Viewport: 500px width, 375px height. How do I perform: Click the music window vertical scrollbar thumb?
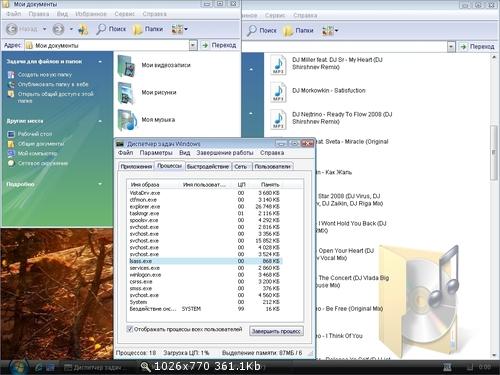[494, 153]
